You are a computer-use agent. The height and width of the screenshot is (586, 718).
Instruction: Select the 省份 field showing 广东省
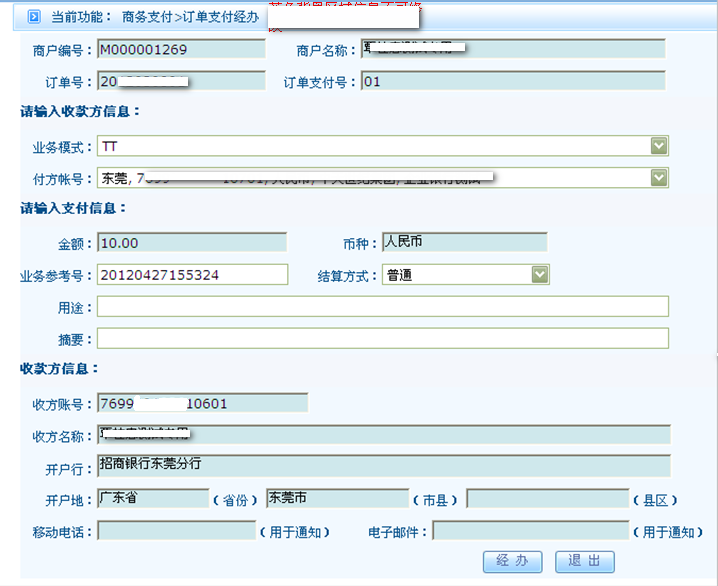[x=152, y=498]
